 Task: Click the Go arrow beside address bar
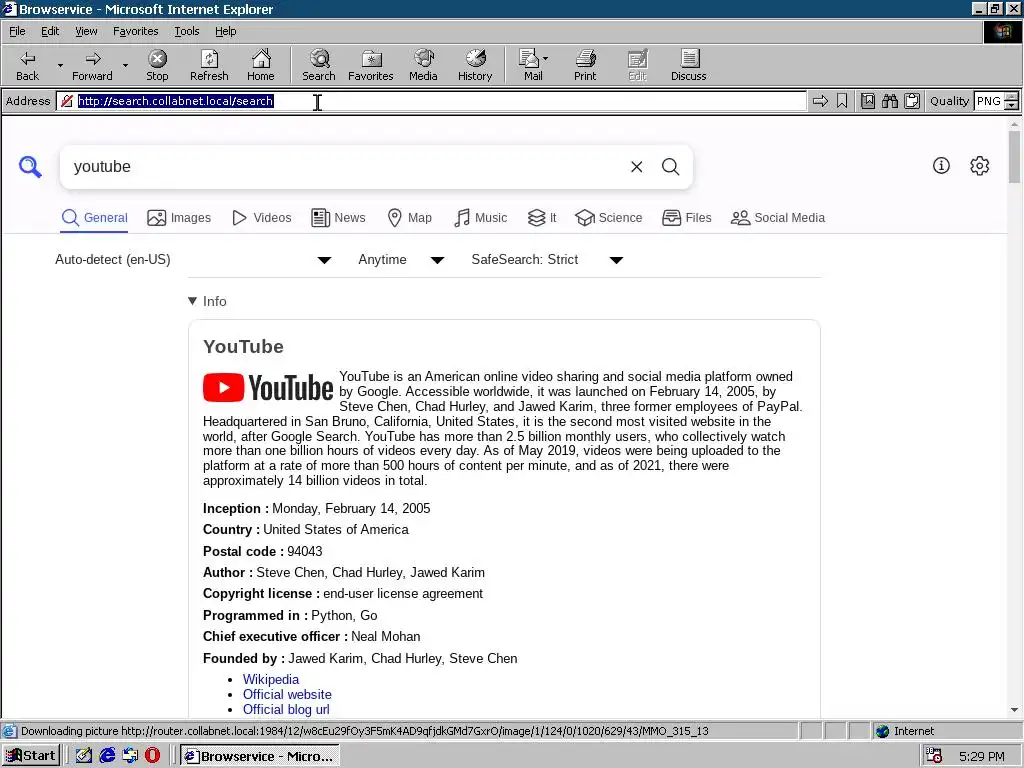click(x=820, y=101)
